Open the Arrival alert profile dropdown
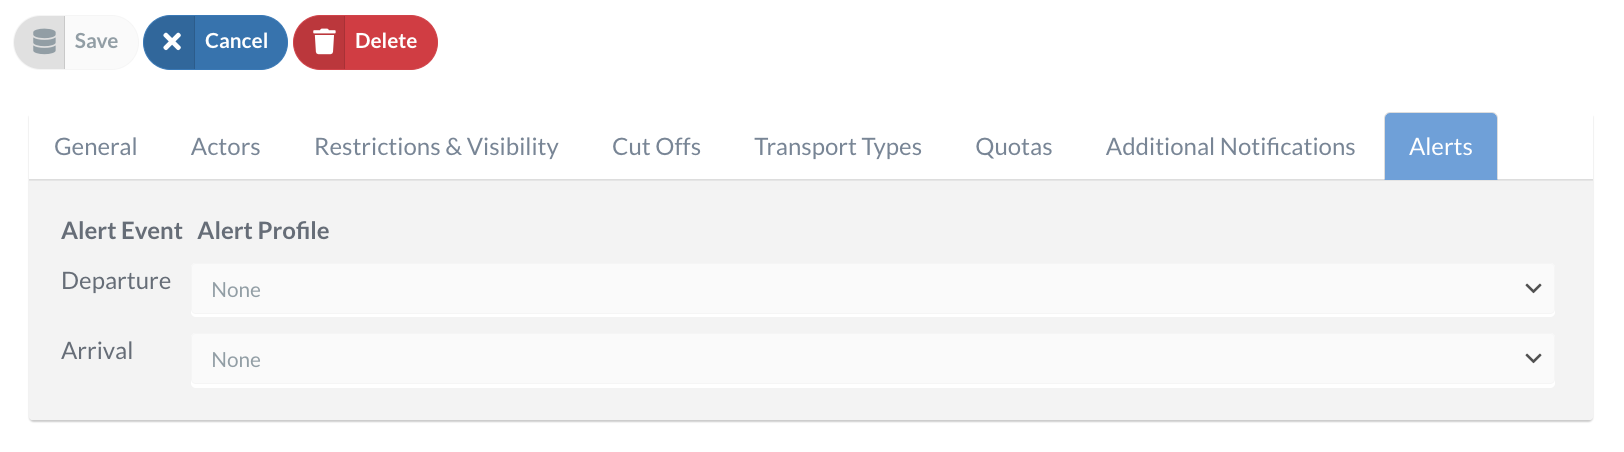The height and width of the screenshot is (452, 1624). coord(860,360)
